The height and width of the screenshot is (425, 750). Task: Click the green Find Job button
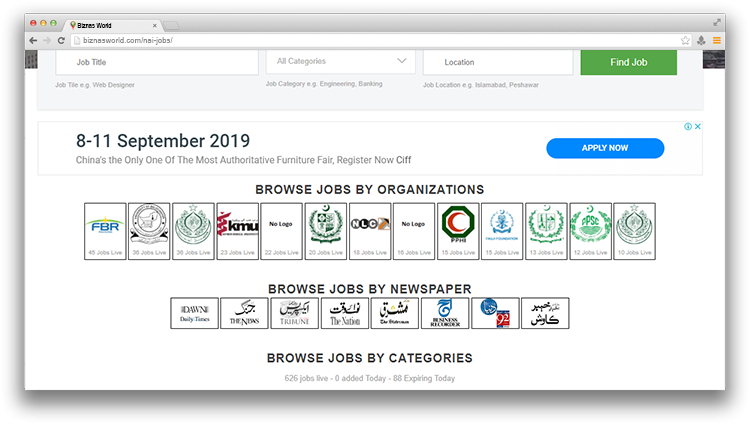click(628, 62)
